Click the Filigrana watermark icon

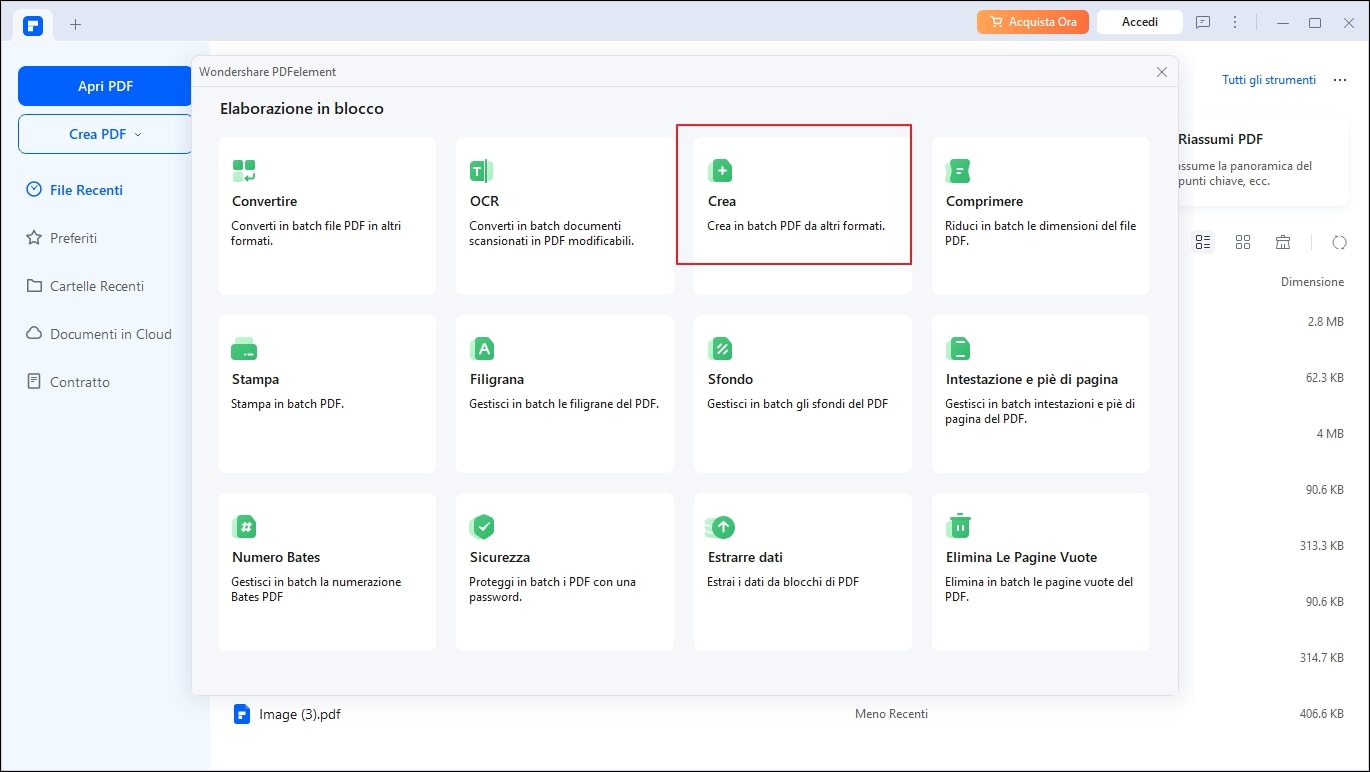tap(482, 349)
